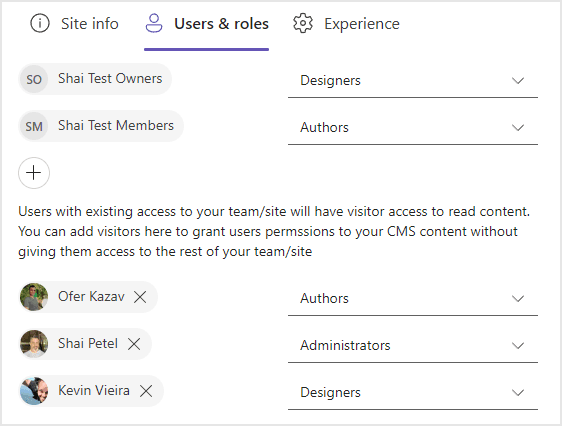This screenshot has height=426, width=562.
Task: Click the Users & roles person icon
Action: (x=154, y=24)
